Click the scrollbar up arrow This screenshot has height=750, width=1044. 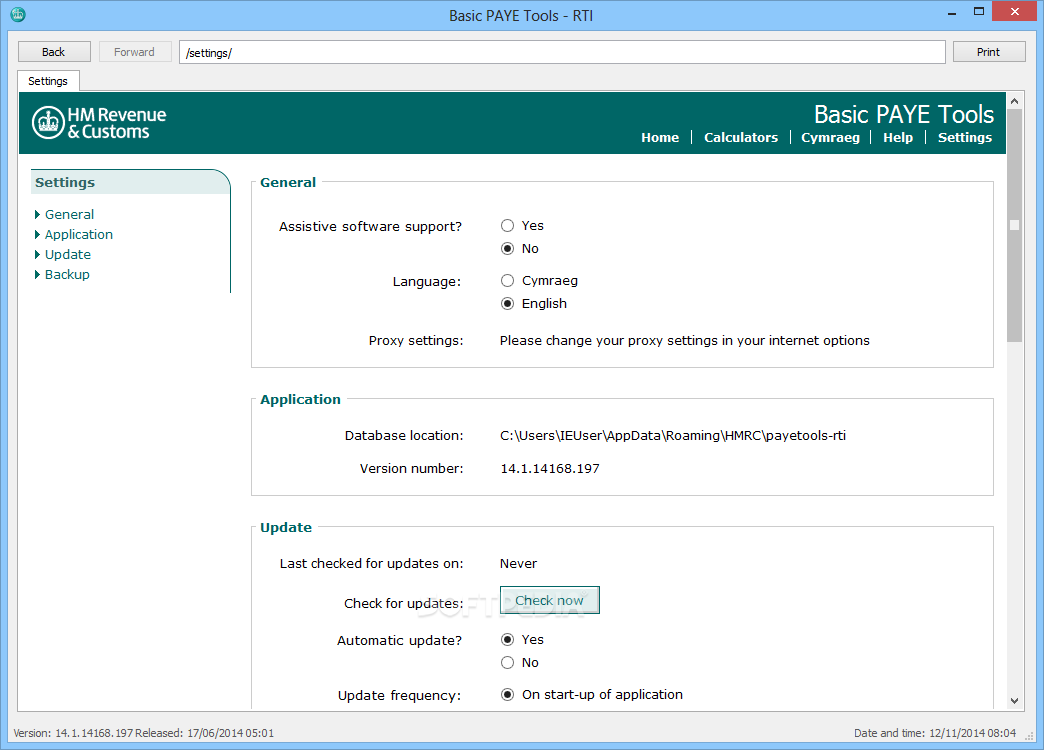[1014, 101]
